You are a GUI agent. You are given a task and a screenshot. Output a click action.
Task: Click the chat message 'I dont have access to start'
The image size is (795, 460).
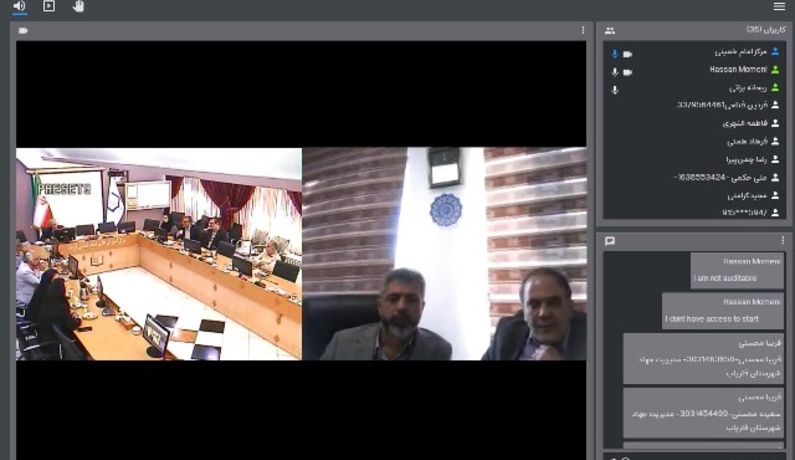[x=723, y=311]
